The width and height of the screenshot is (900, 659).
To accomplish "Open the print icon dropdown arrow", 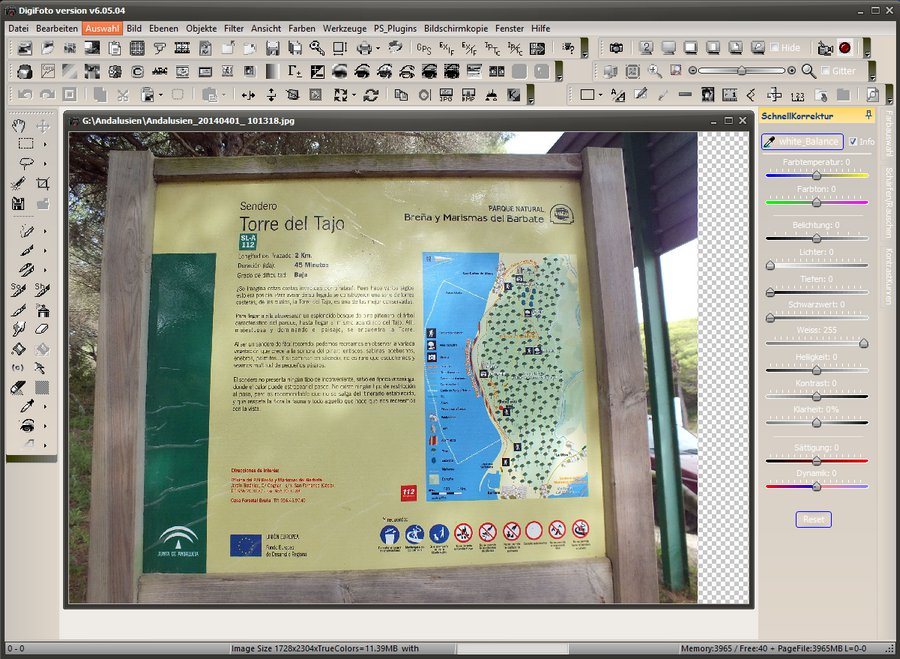I will [379, 48].
